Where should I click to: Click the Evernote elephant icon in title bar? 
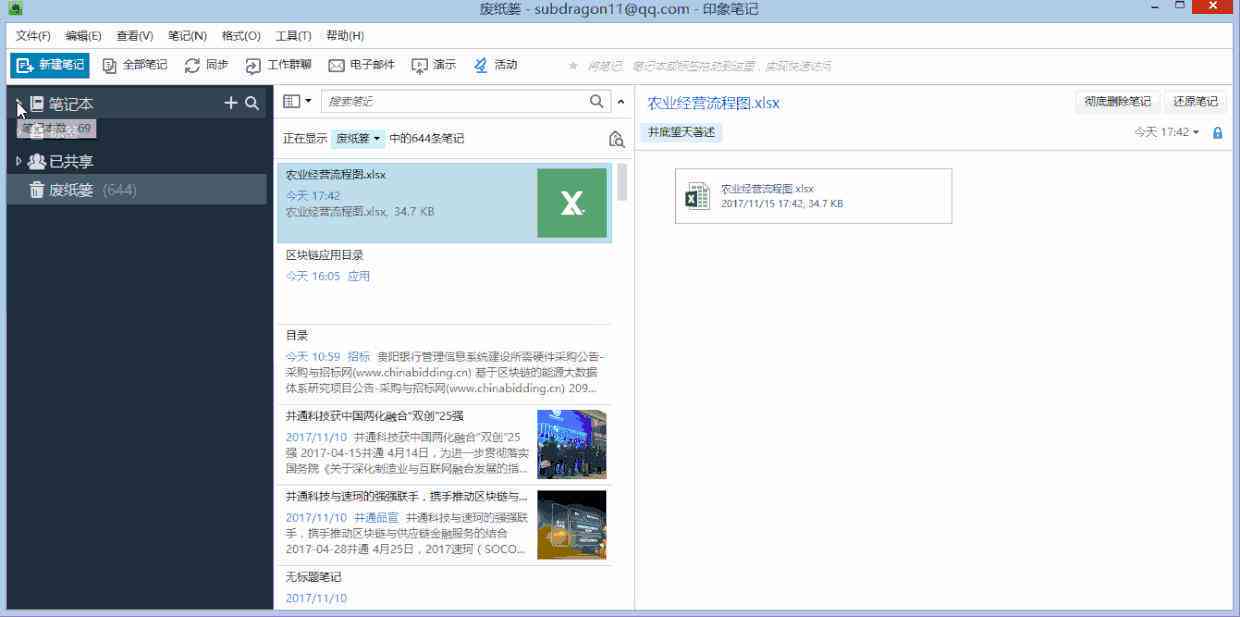15,9
